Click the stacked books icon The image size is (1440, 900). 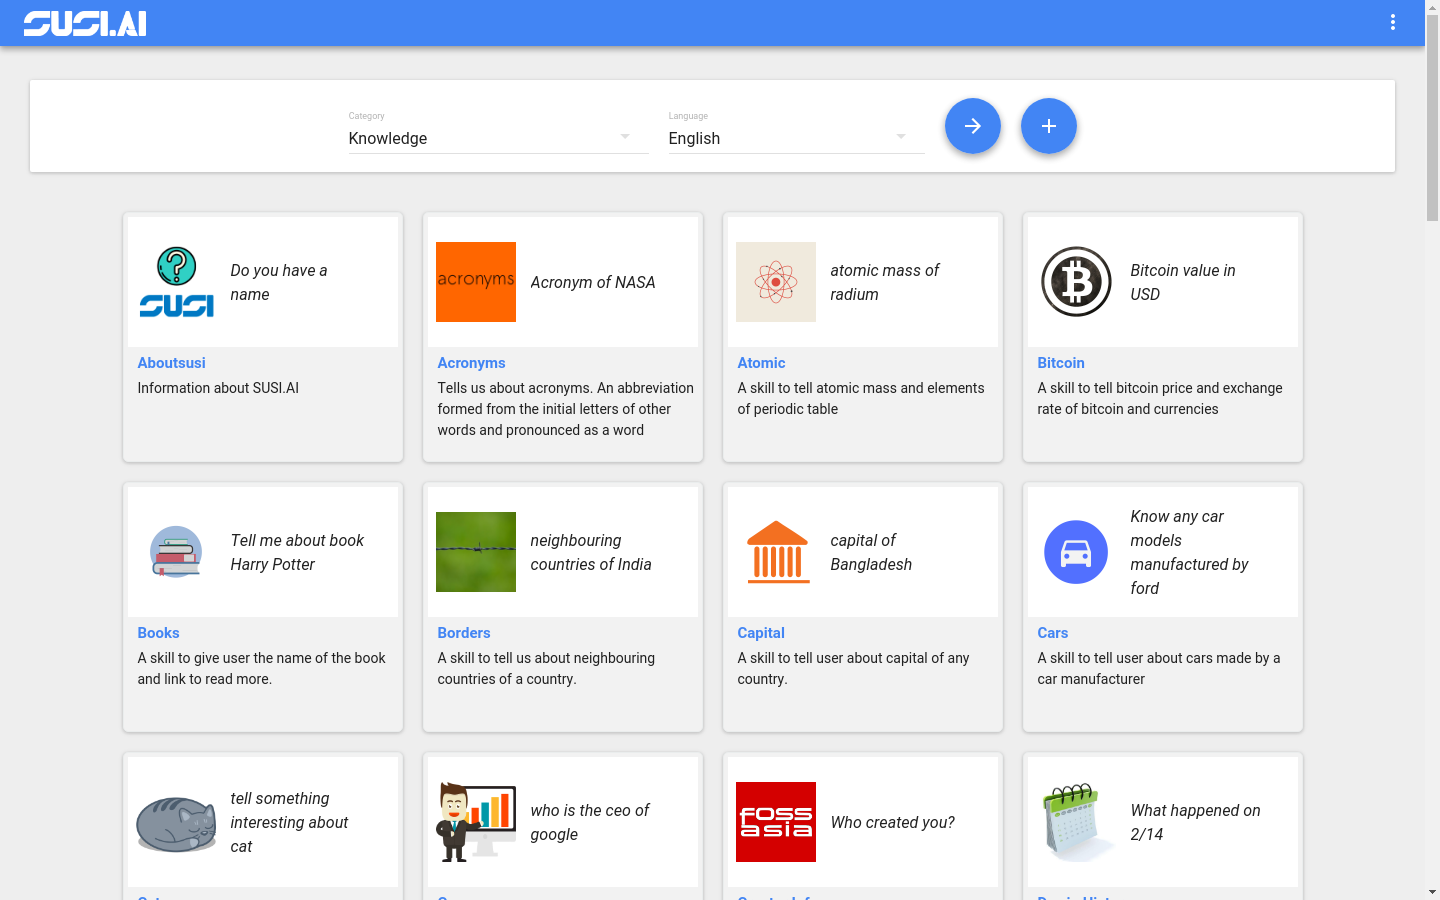pyautogui.click(x=176, y=552)
